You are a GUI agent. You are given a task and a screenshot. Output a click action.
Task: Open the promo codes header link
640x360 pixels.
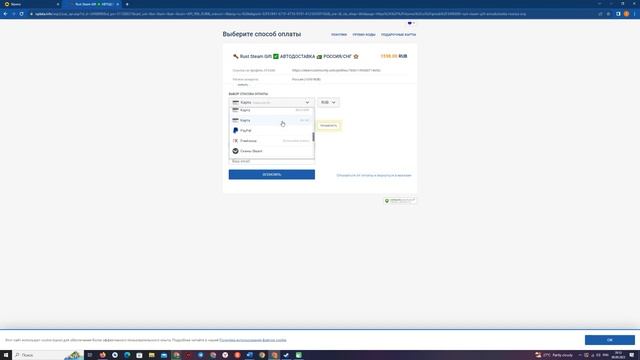tap(364, 35)
